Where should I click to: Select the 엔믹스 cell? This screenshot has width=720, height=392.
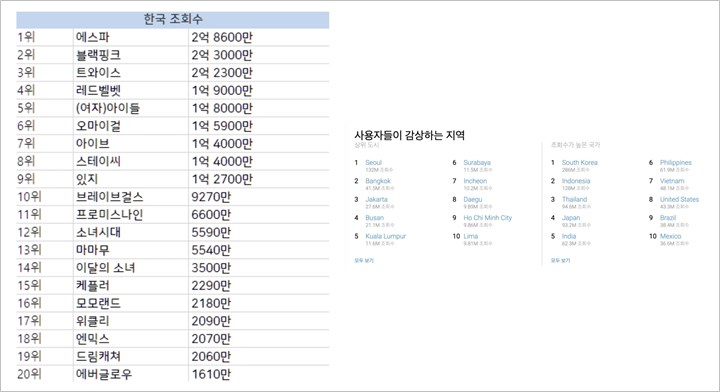click(x=131, y=339)
